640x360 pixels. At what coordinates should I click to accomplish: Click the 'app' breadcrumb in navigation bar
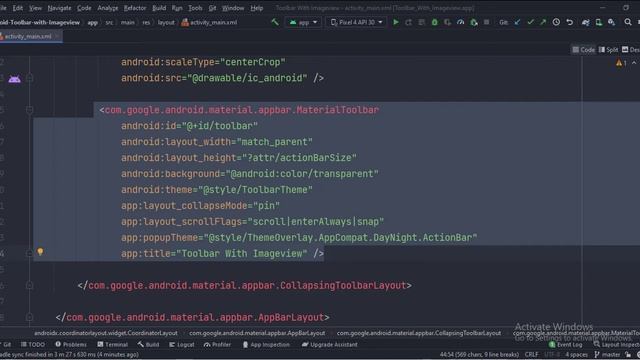(93, 22)
